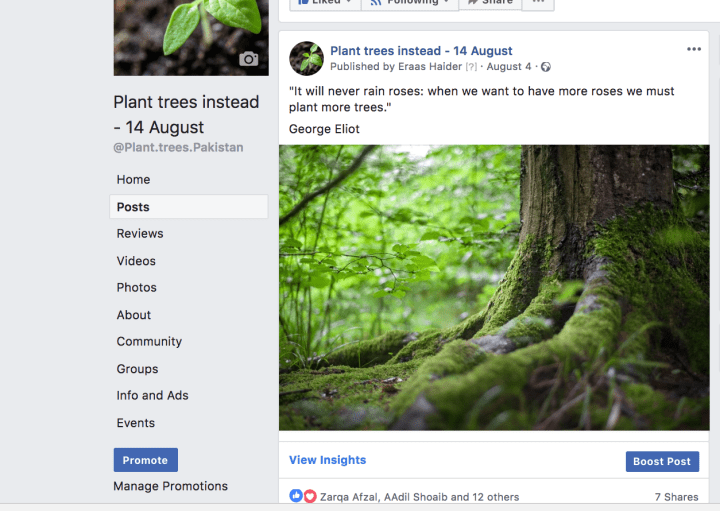Click the public globe audience icon

tap(546, 67)
